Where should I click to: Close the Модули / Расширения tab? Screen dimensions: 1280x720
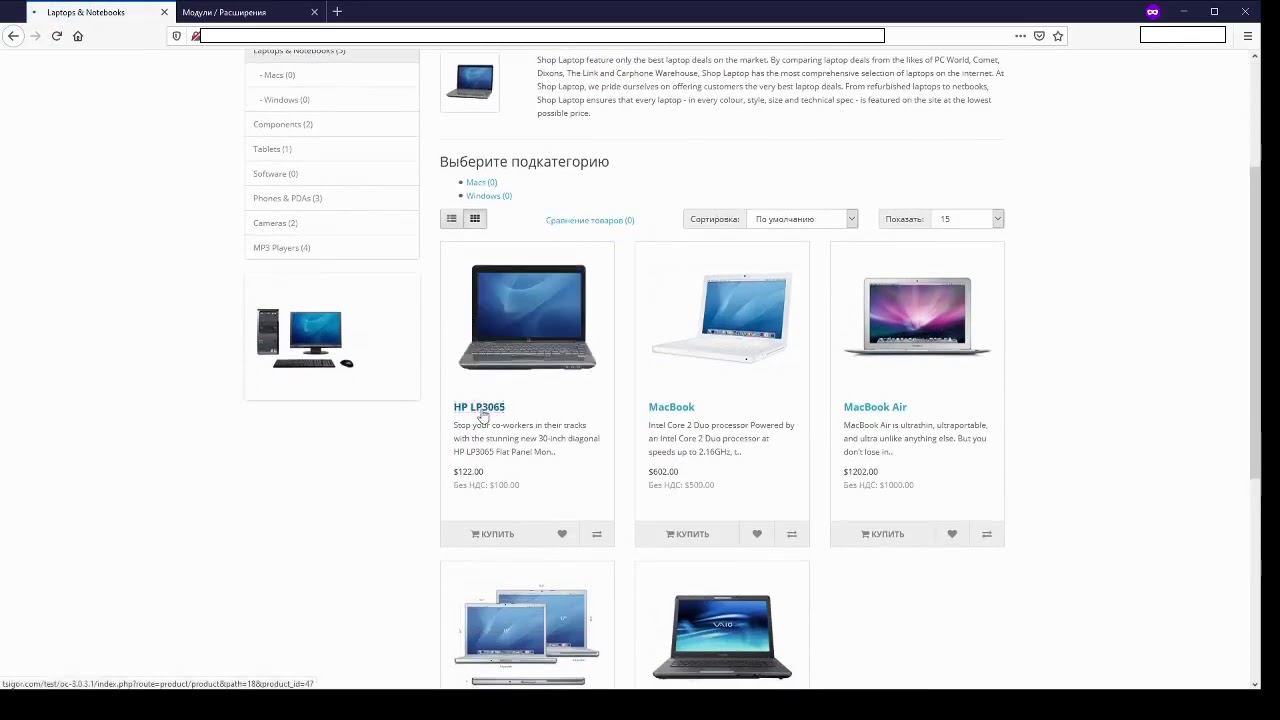coord(315,12)
